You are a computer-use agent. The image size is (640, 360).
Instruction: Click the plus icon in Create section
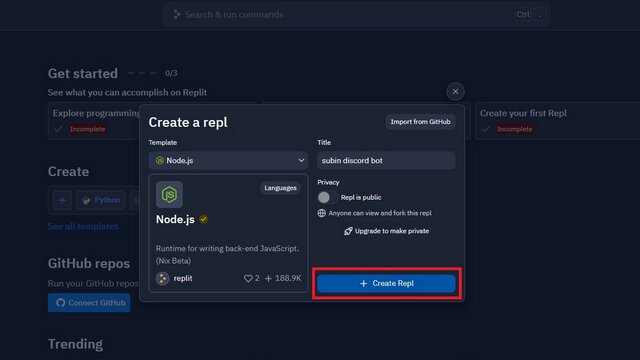pos(62,200)
